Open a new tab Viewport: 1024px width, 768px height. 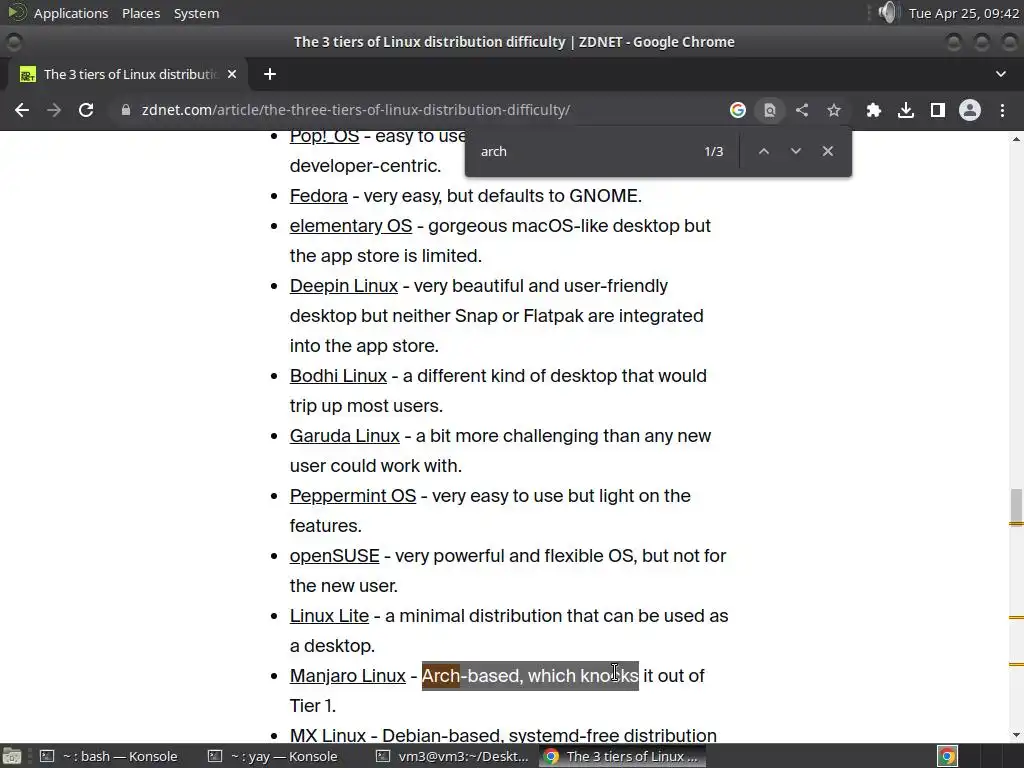pyautogui.click(x=270, y=74)
